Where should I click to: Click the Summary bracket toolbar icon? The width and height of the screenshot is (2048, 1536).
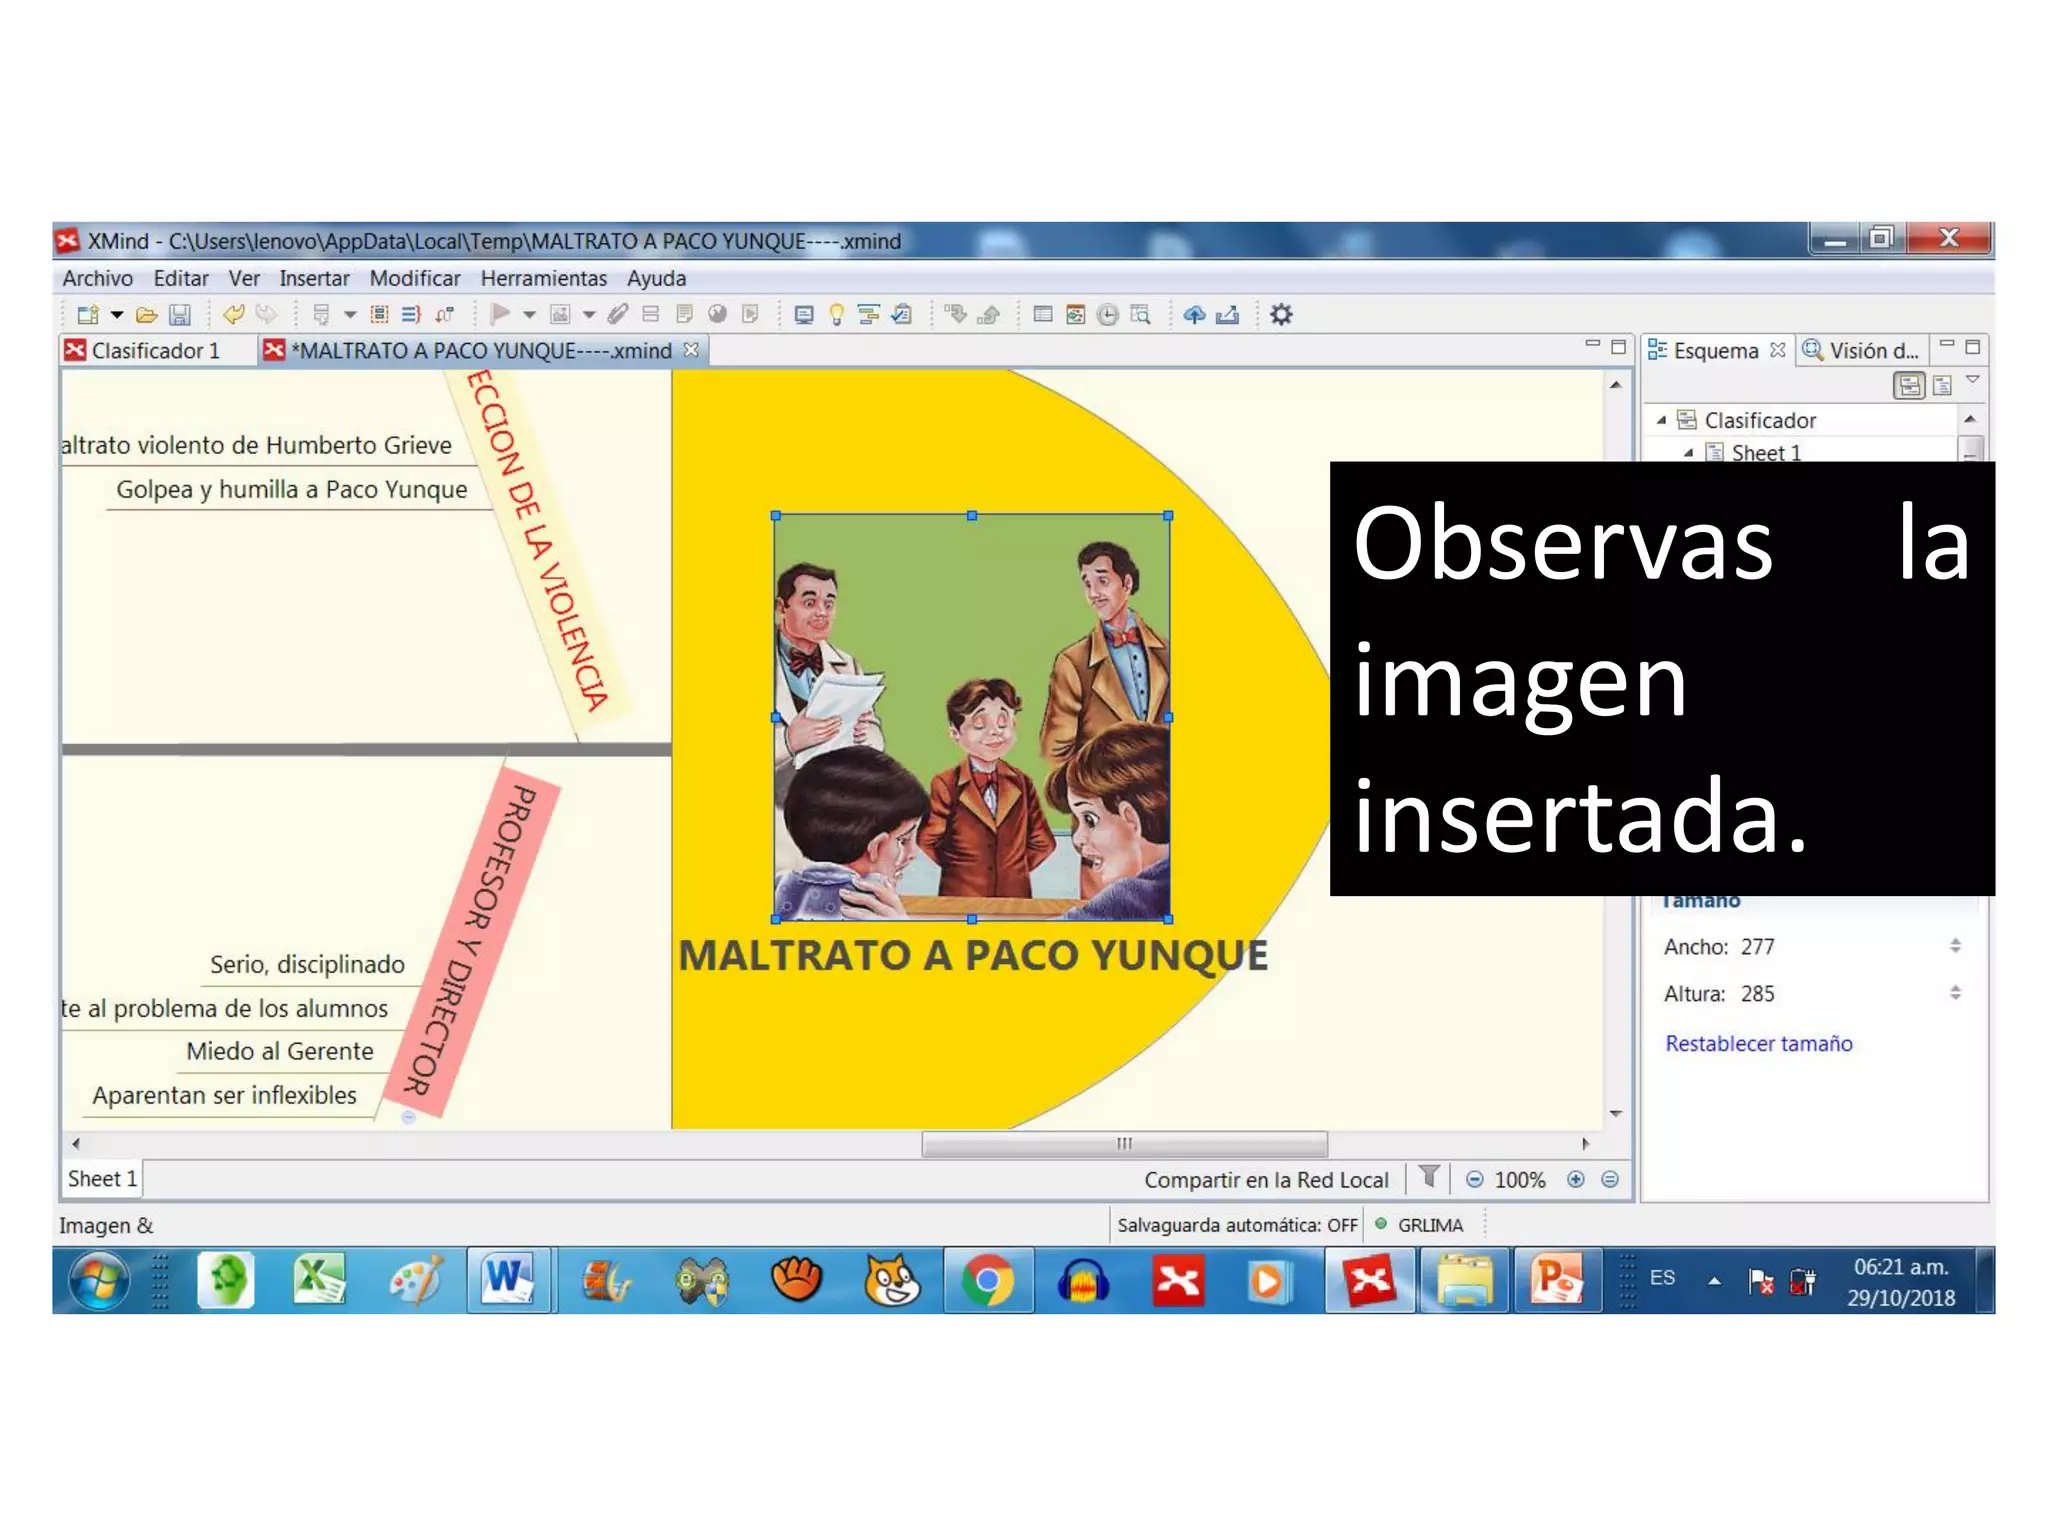coord(411,315)
